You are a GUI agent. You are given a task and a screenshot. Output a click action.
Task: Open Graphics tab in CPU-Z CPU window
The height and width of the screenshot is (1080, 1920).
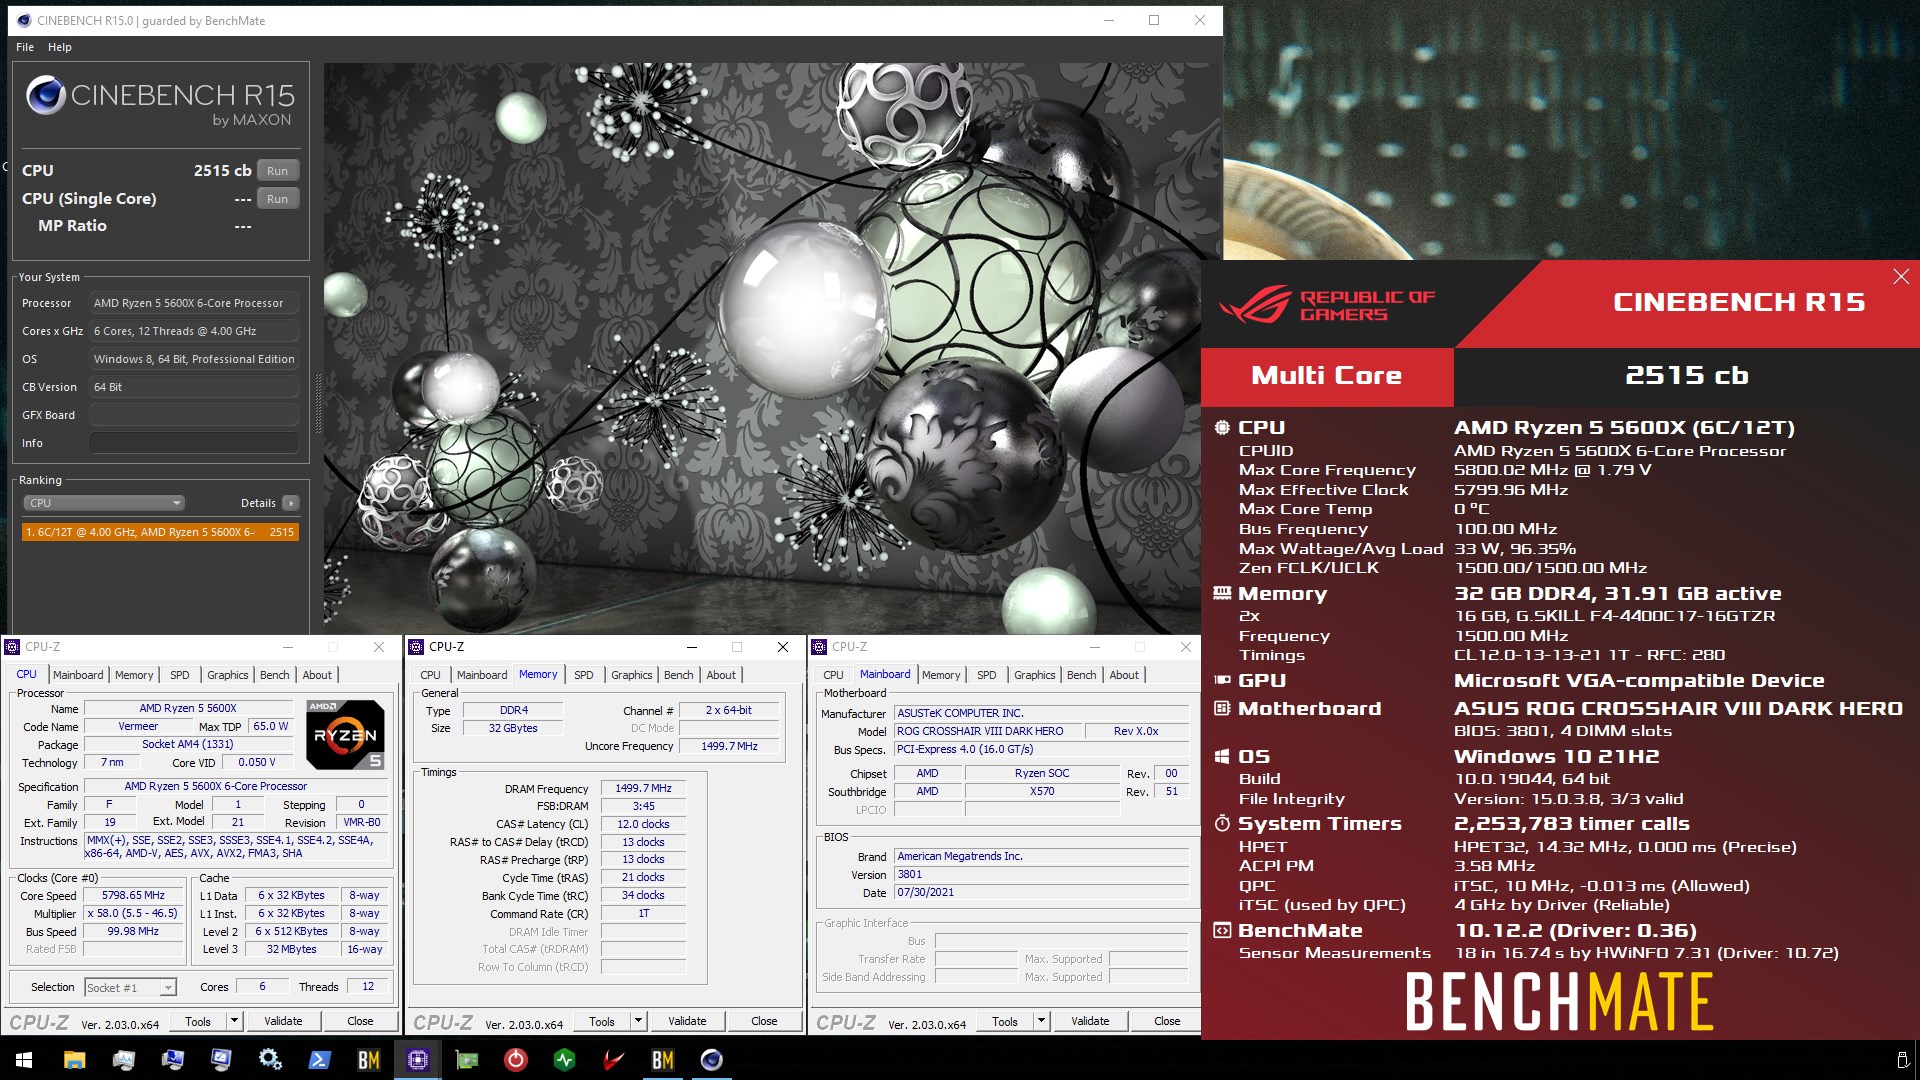coord(228,675)
